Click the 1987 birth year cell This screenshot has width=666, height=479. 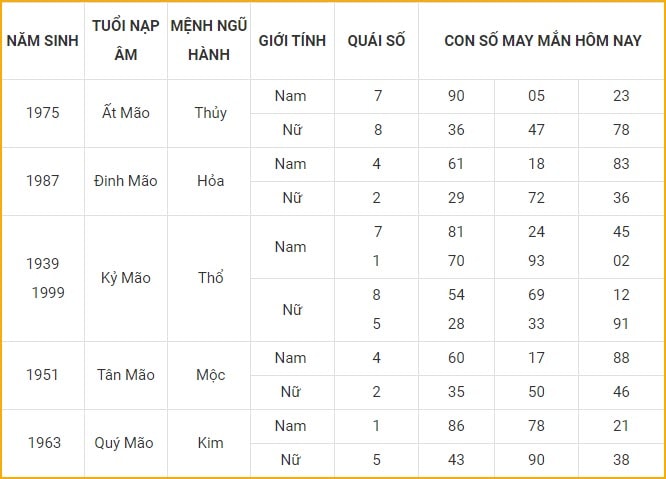42,181
